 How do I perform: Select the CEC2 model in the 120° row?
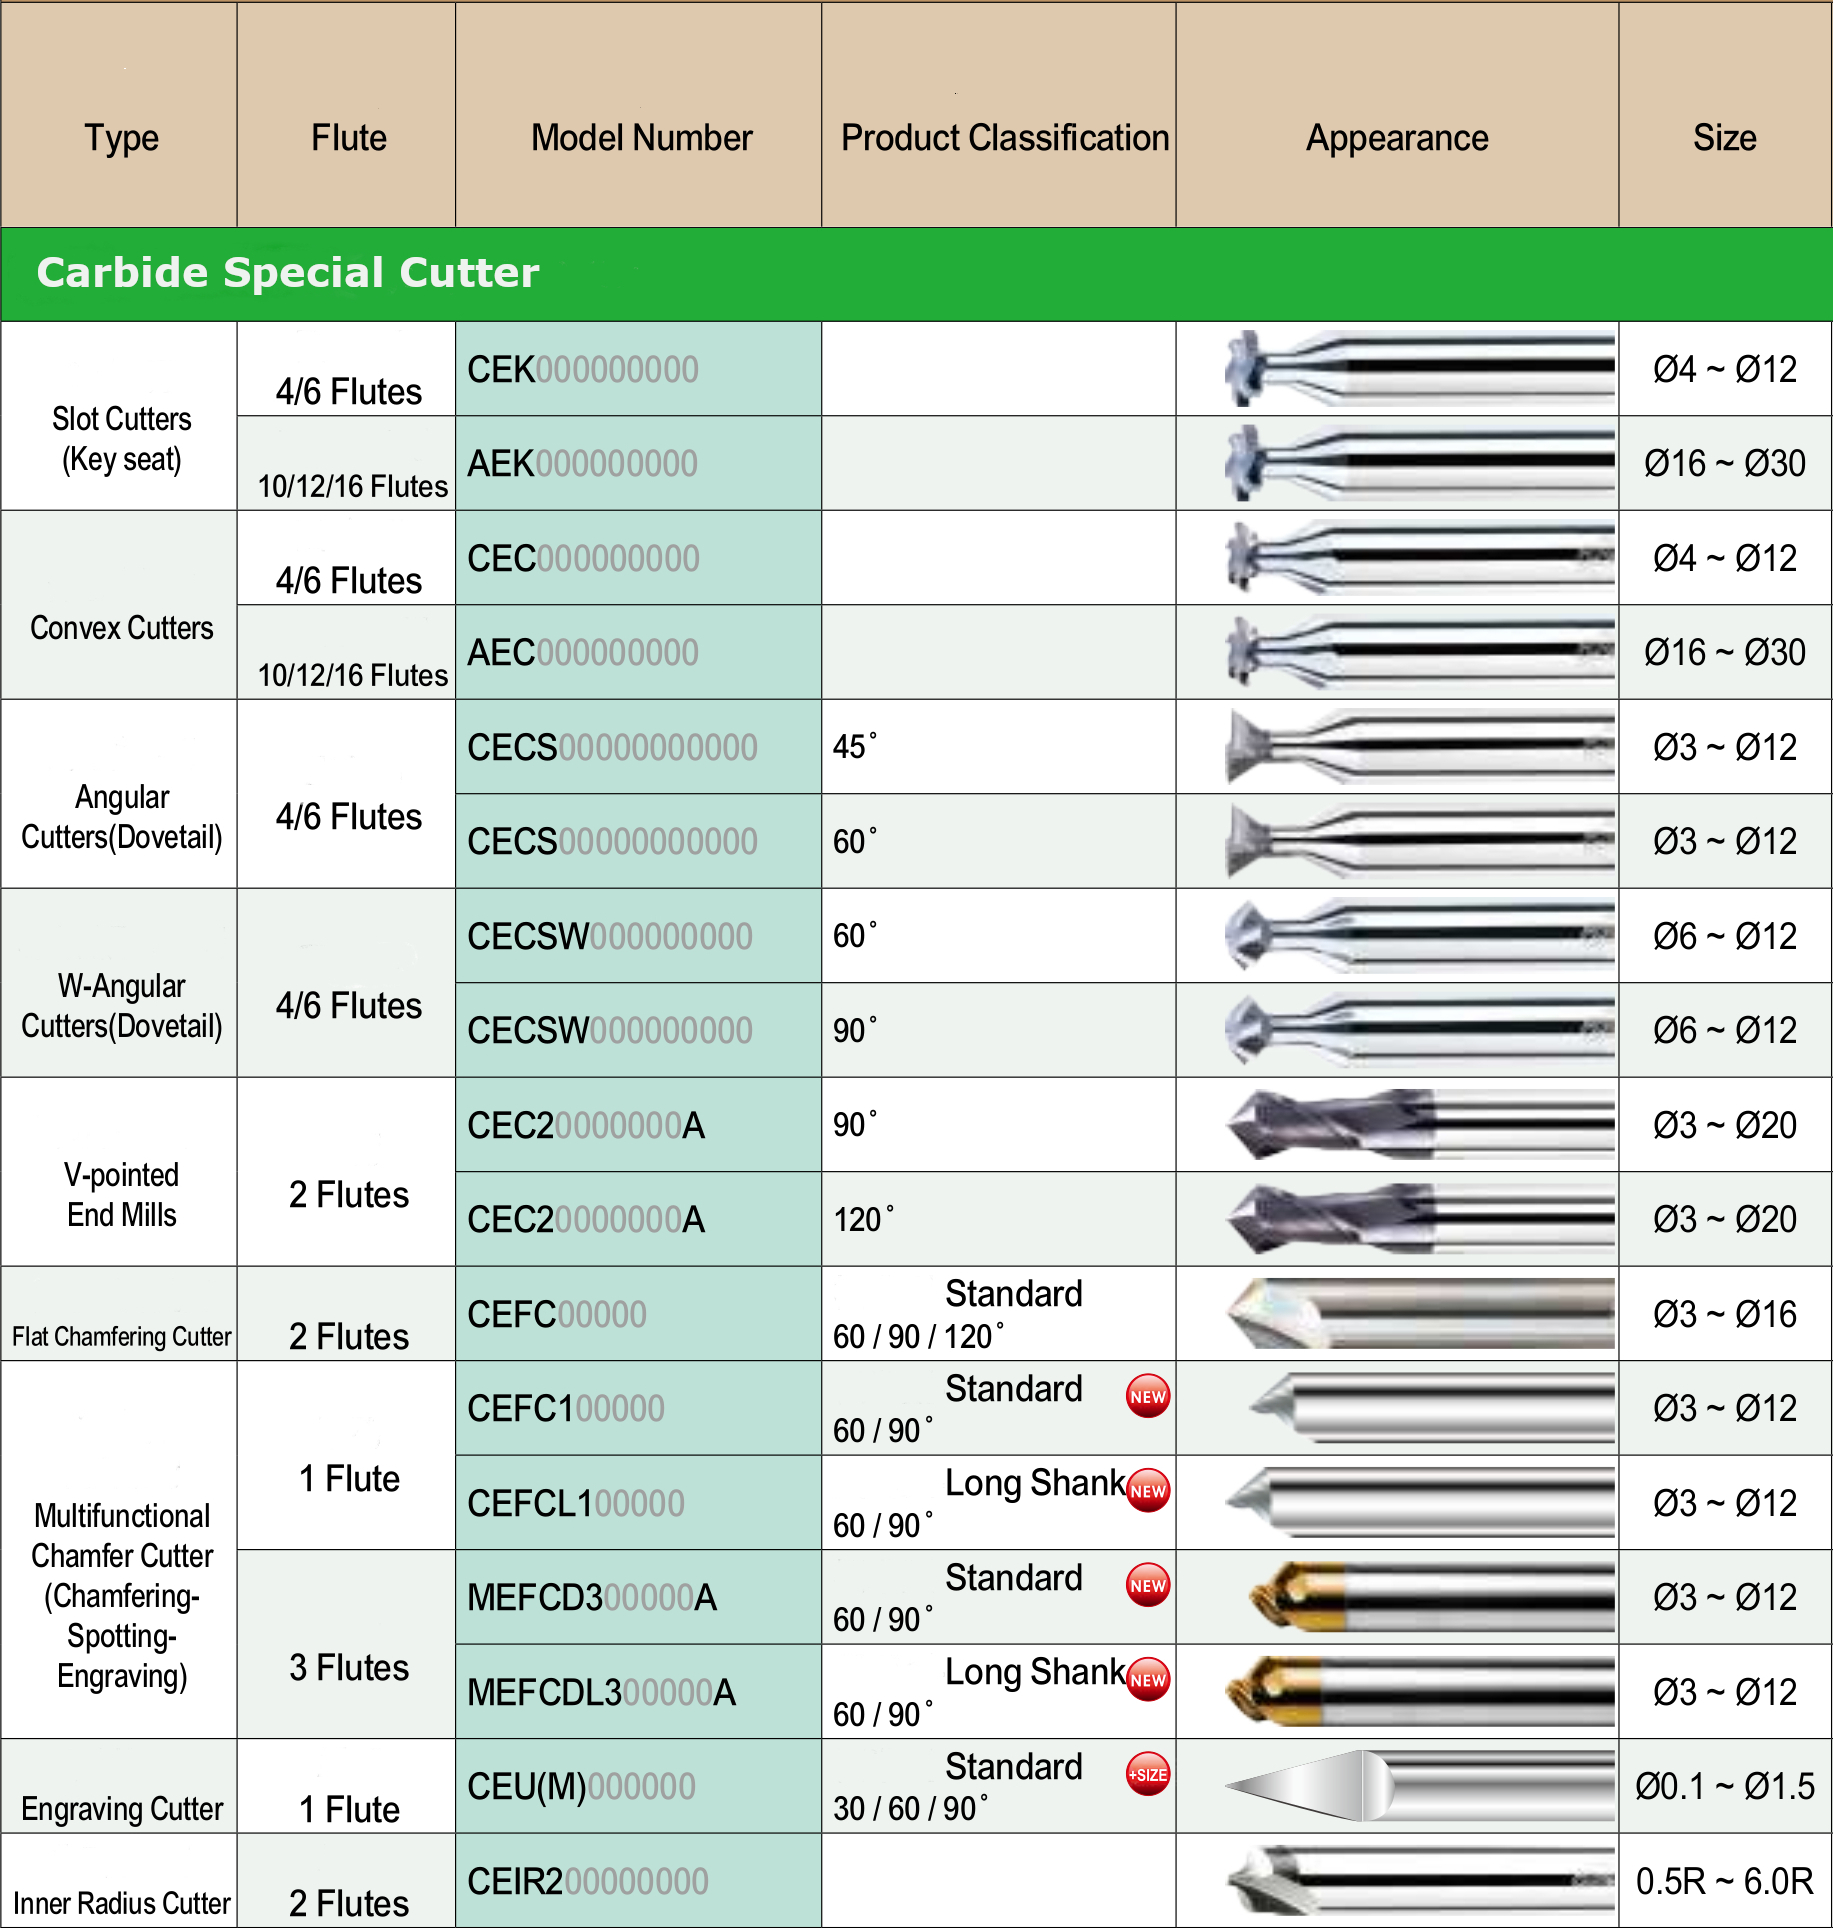(586, 1219)
